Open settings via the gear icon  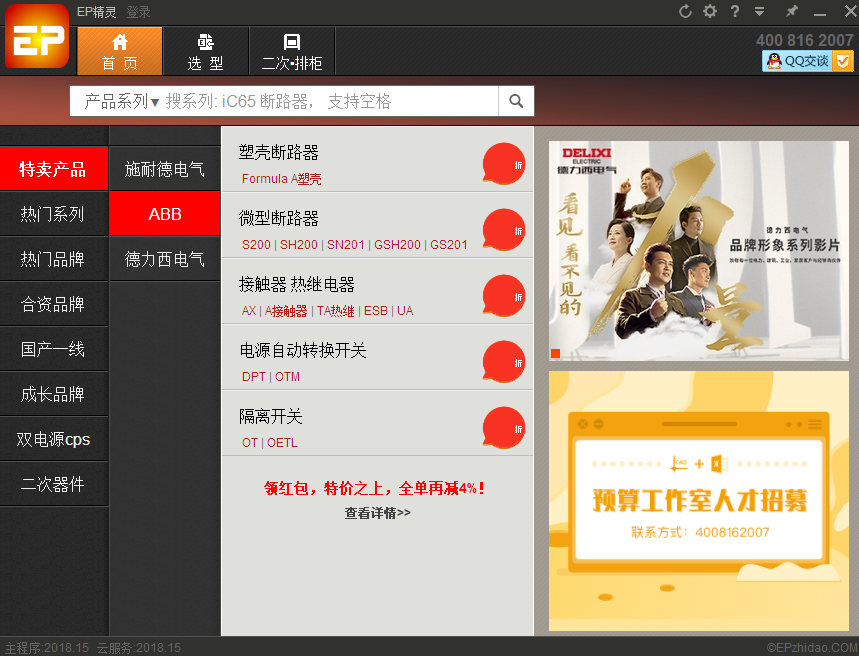click(x=710, y=11)
